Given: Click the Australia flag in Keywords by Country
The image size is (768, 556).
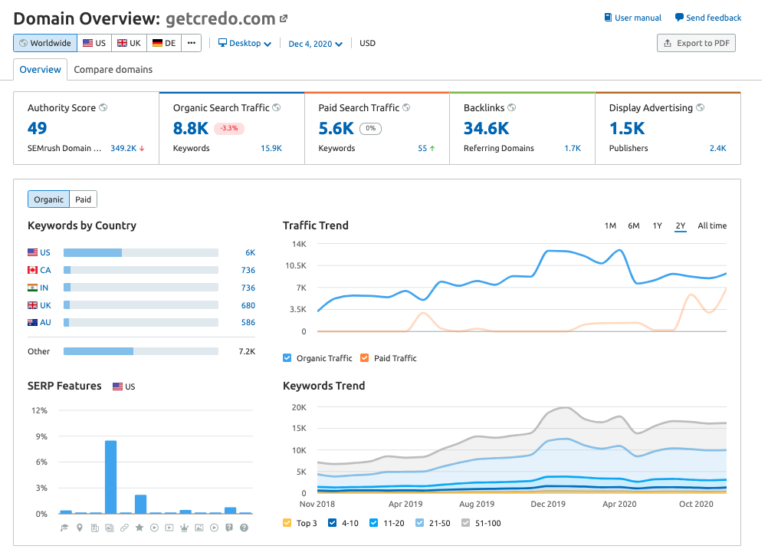Looking at the screenshot, I should click(x=32, y=322).
